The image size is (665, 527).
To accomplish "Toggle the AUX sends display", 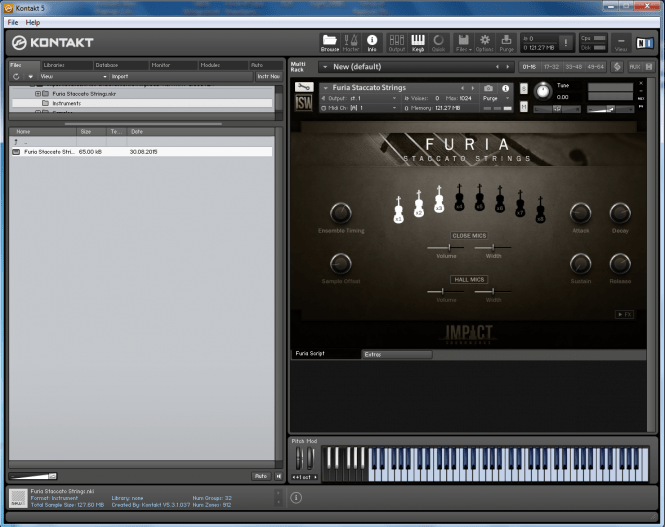I will coord(634,67).
